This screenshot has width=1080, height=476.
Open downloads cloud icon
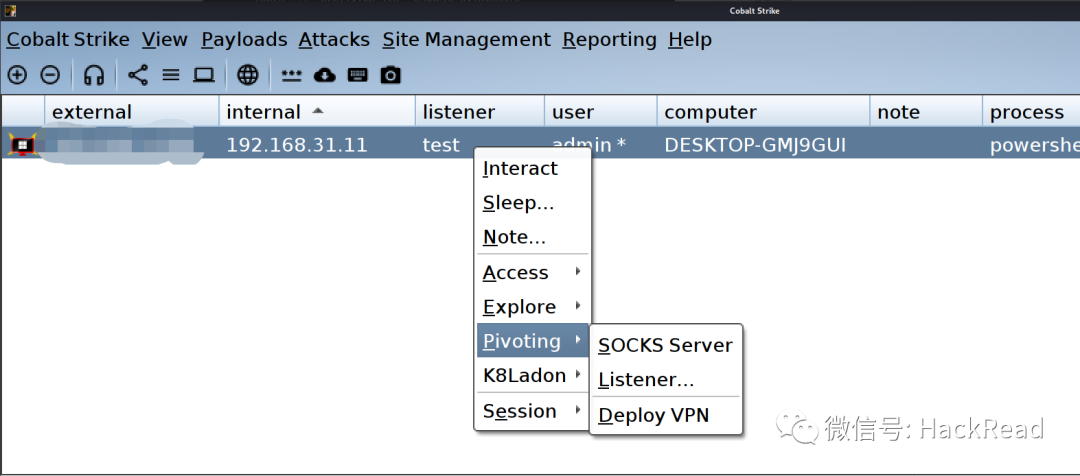324,75
